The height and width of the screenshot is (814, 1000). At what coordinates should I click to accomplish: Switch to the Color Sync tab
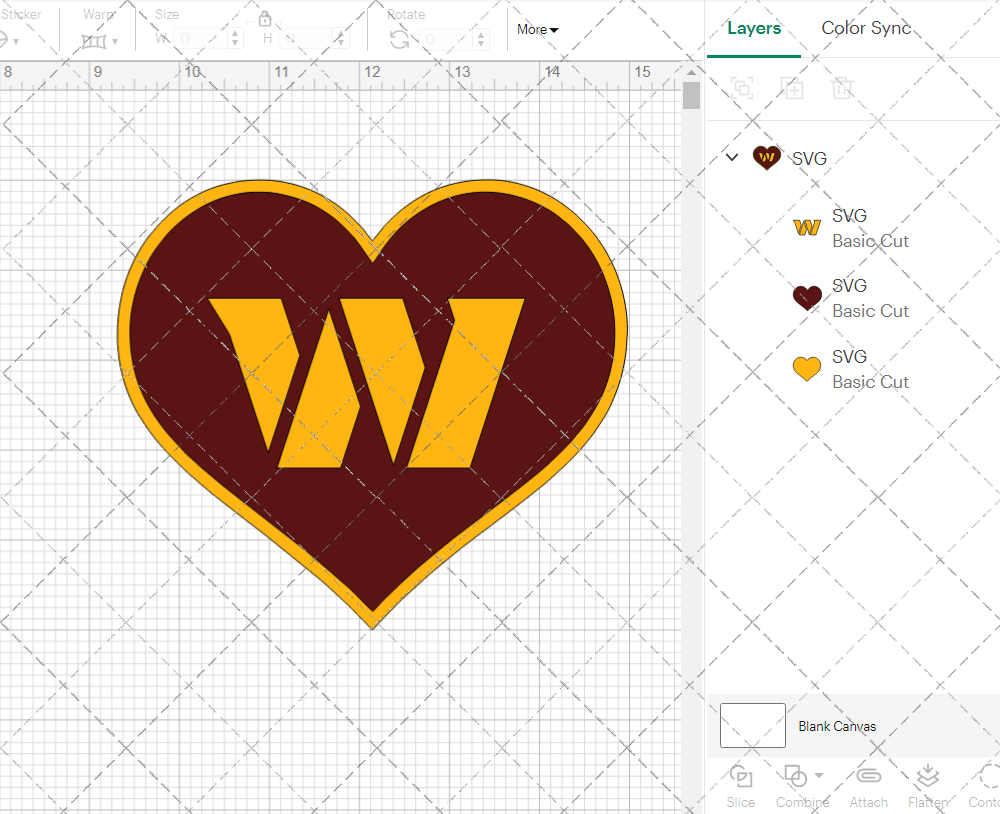[865, 28]
